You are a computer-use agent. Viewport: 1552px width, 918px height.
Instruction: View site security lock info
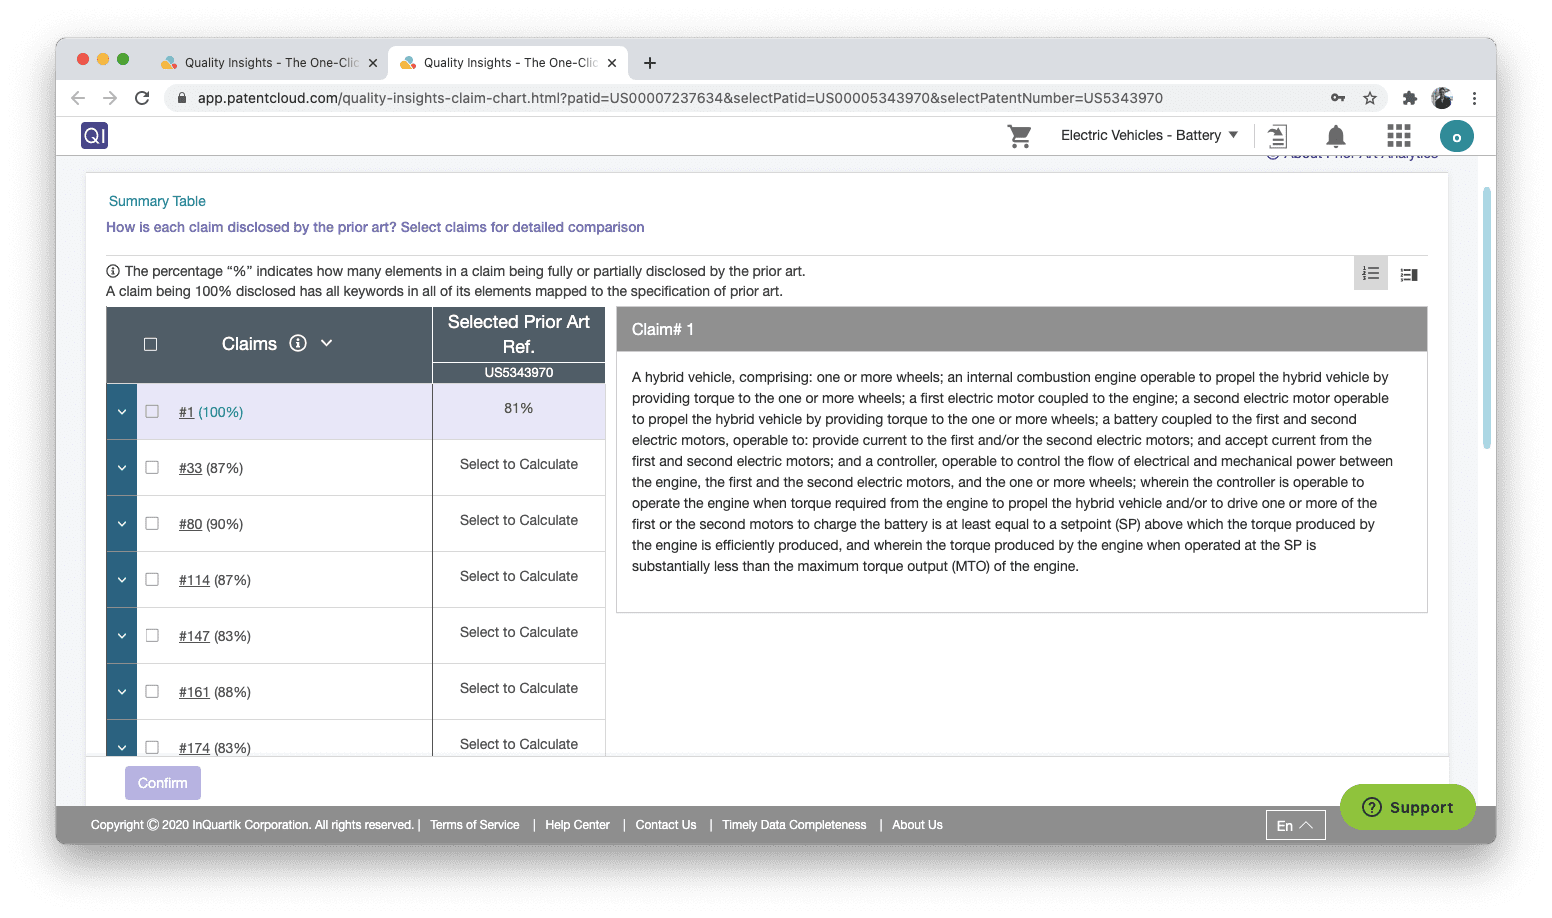182,98
